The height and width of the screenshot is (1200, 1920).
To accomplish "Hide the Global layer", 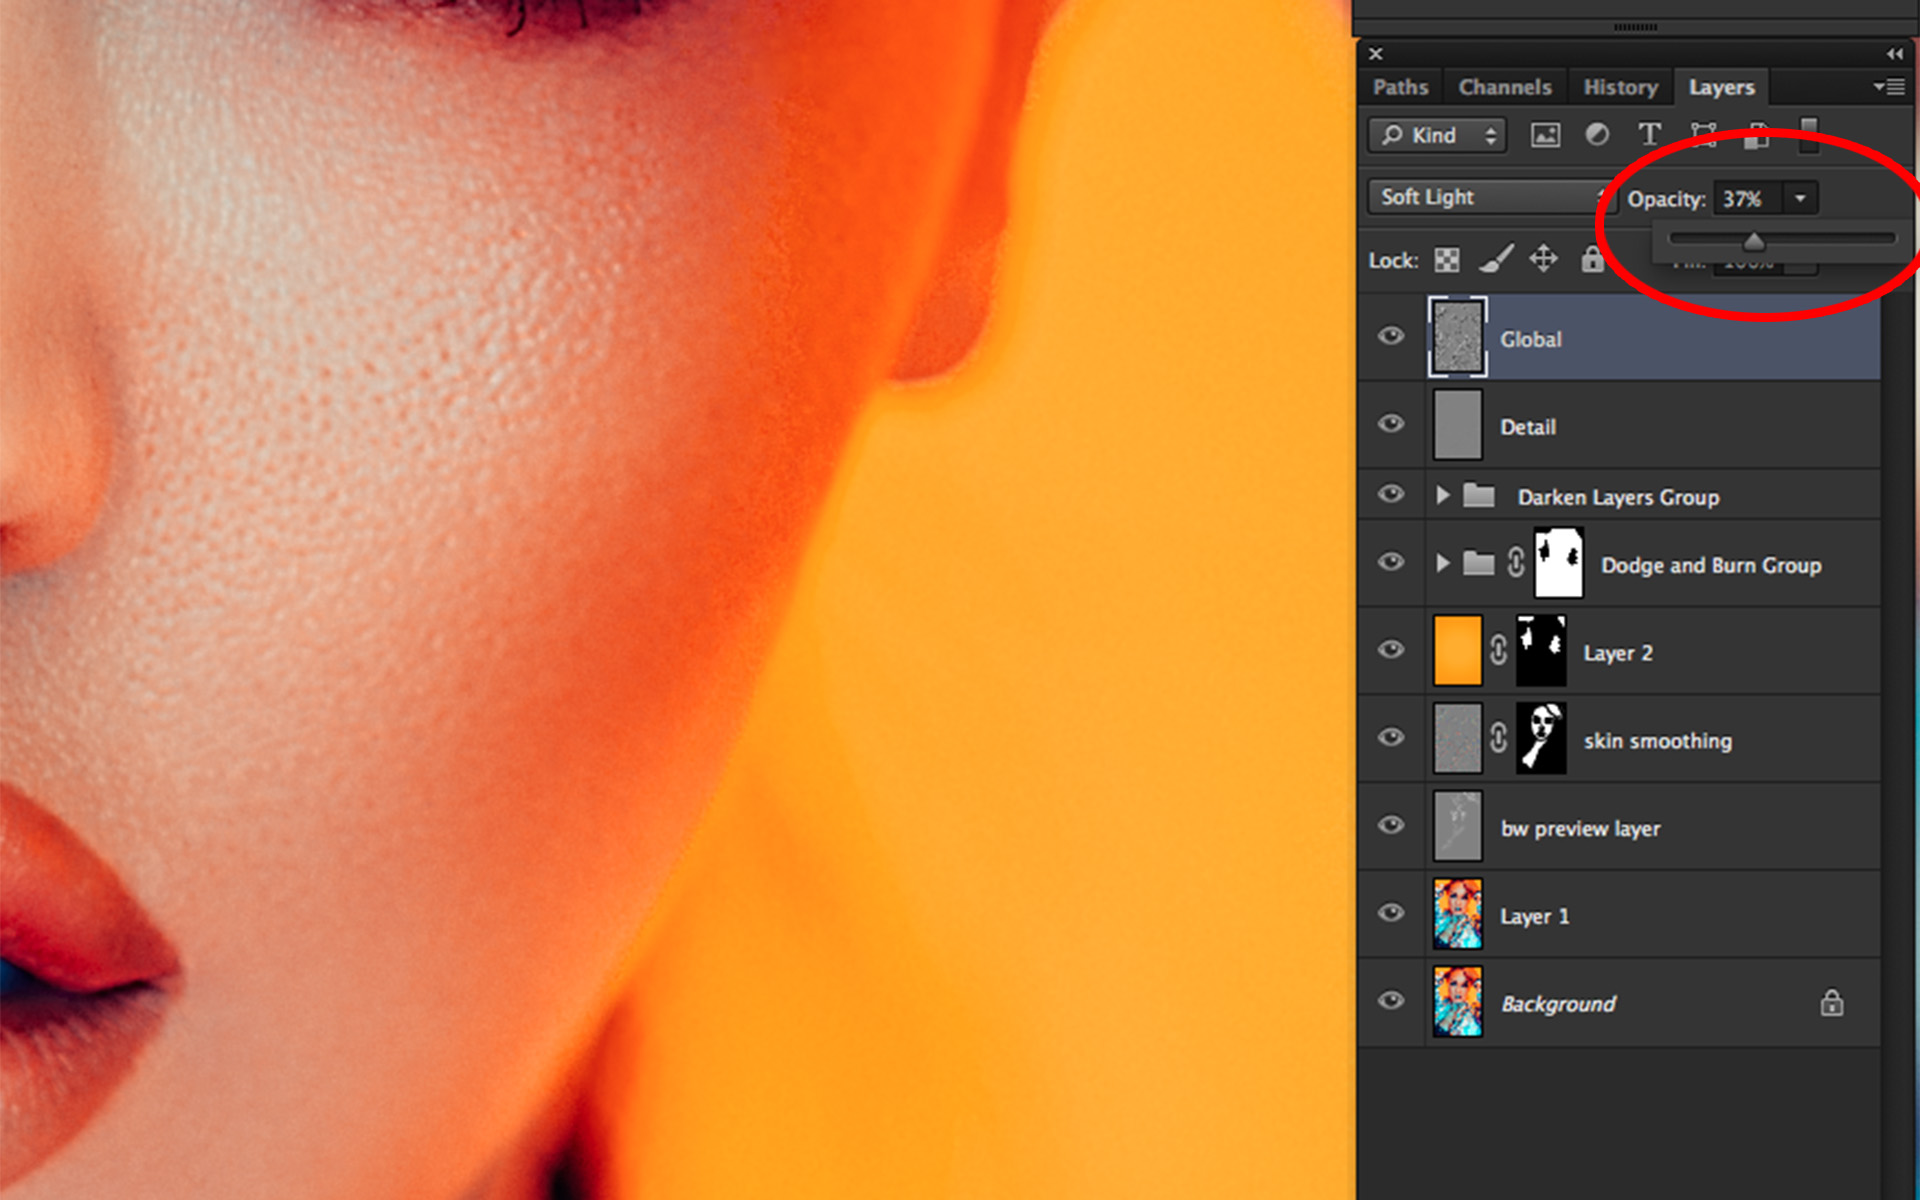I will tap(1391, 336).
